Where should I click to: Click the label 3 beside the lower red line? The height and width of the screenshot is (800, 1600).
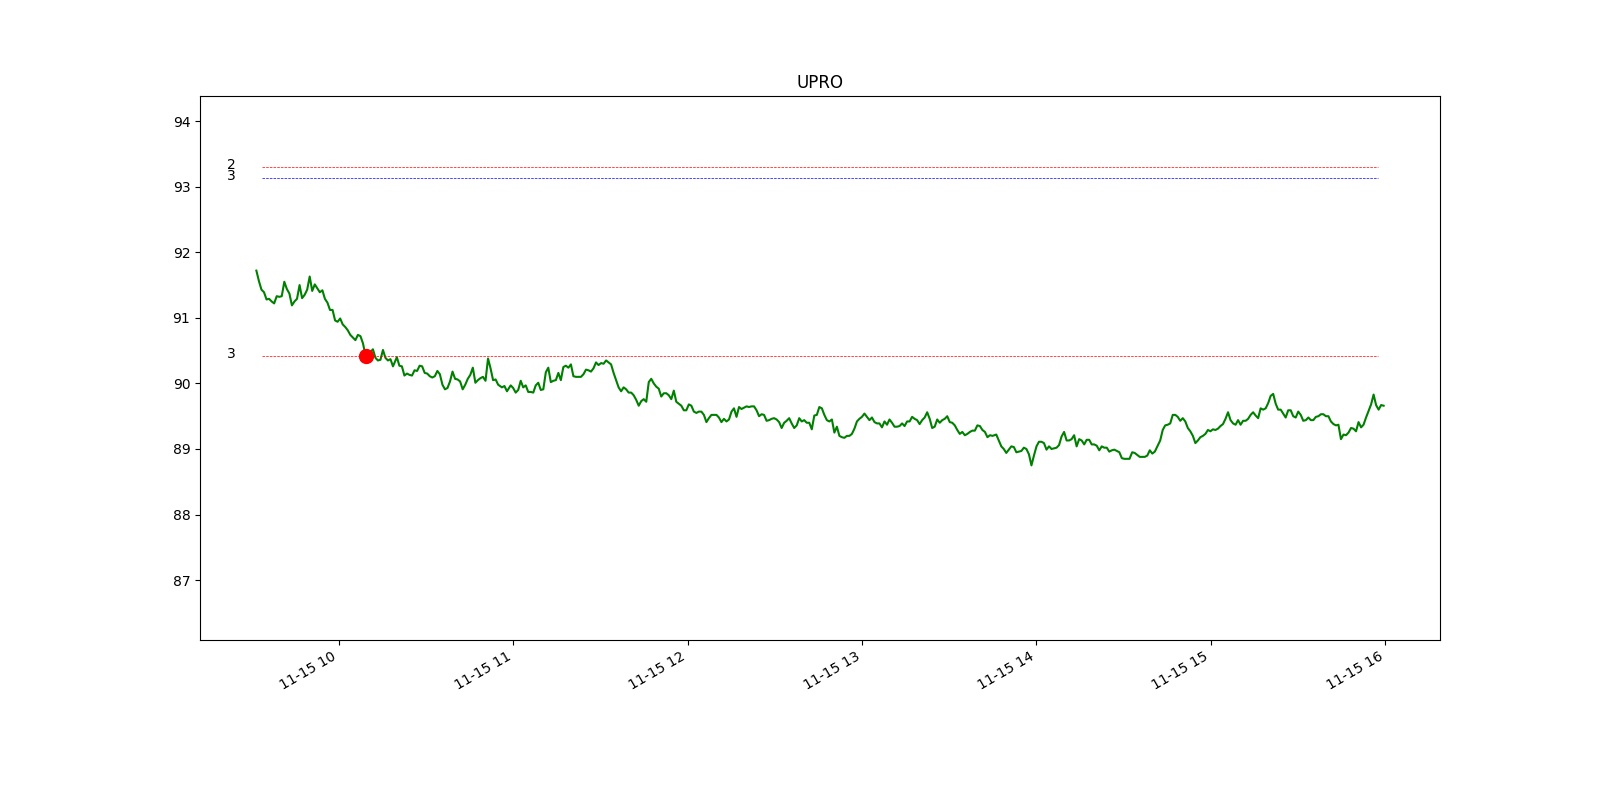(x=231, y=353)
